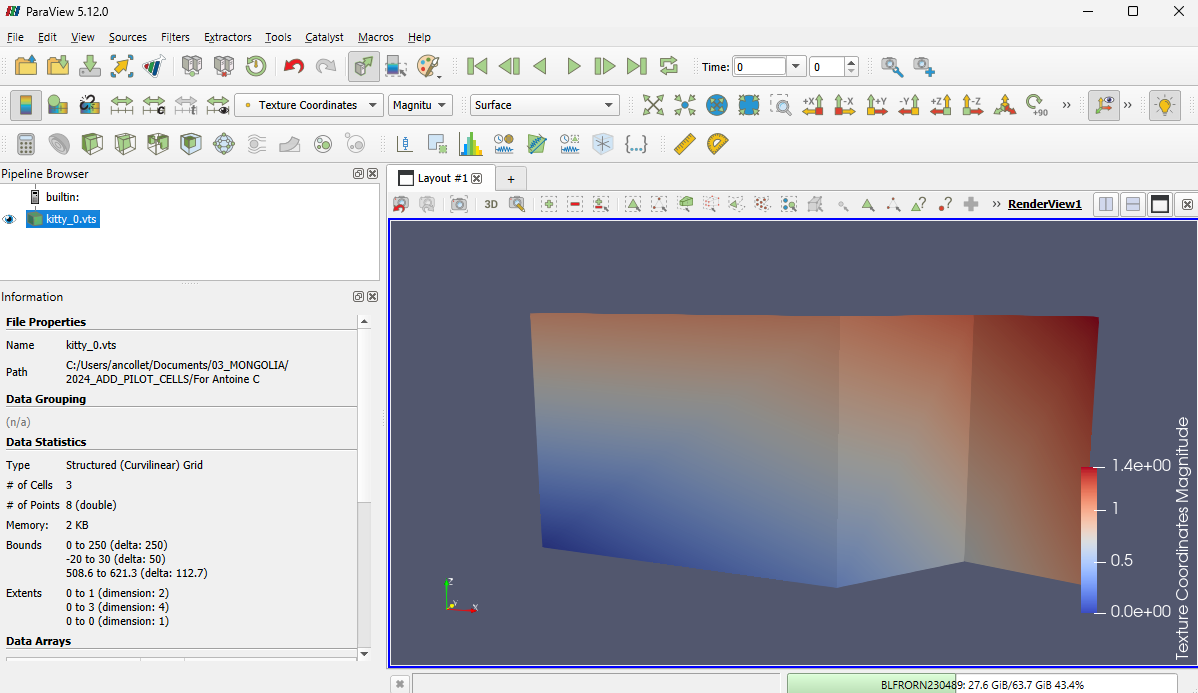1198x693 pixels.
Task: Click the Time value input field
Action: tap(759, 67)
